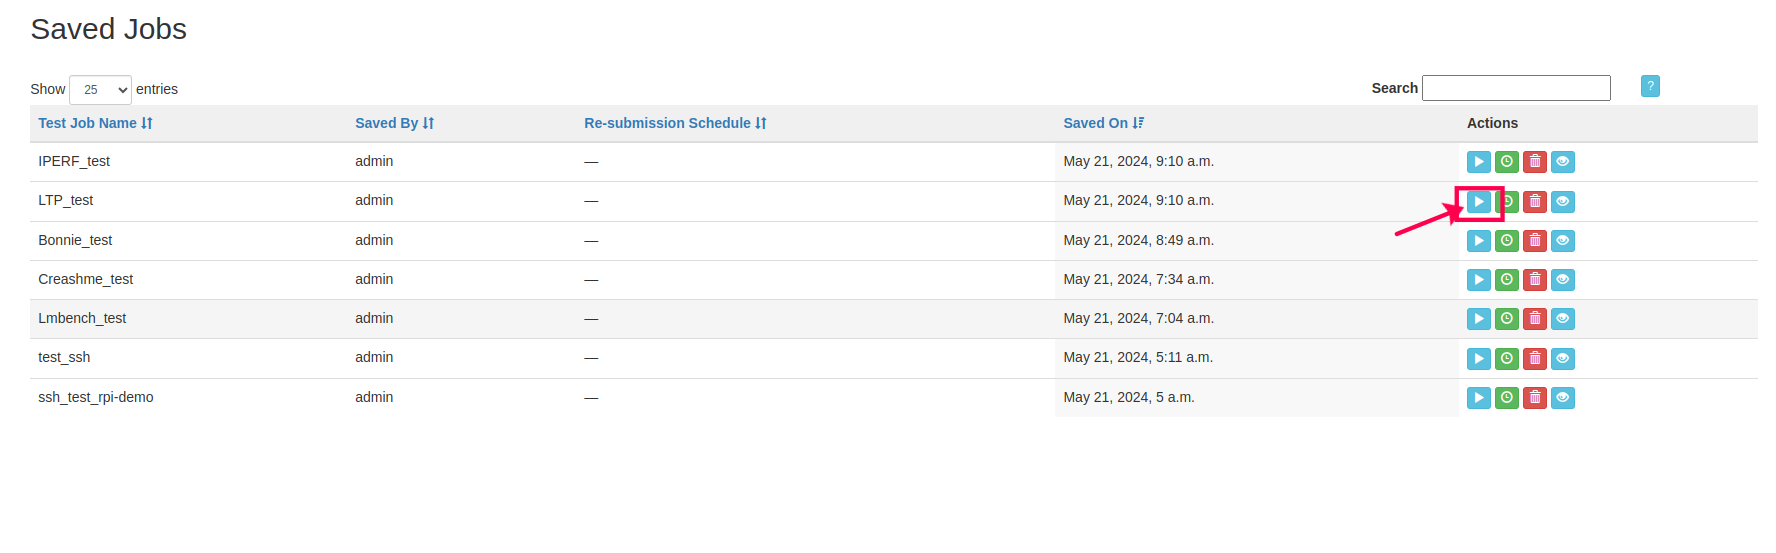Run the test_ssh saved job
1776x553 pixels.
(x=1478, y=359)
